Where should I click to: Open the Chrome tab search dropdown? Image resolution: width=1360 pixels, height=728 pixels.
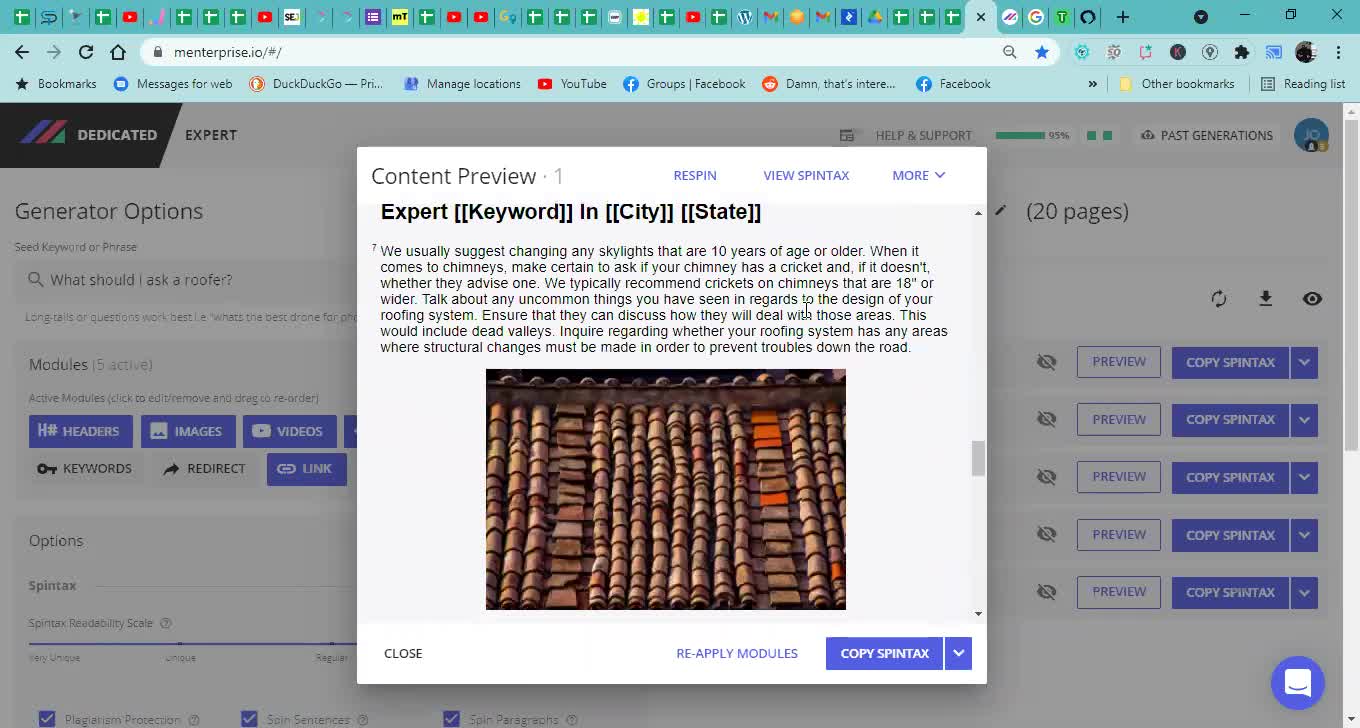[x=1201, y=17]
